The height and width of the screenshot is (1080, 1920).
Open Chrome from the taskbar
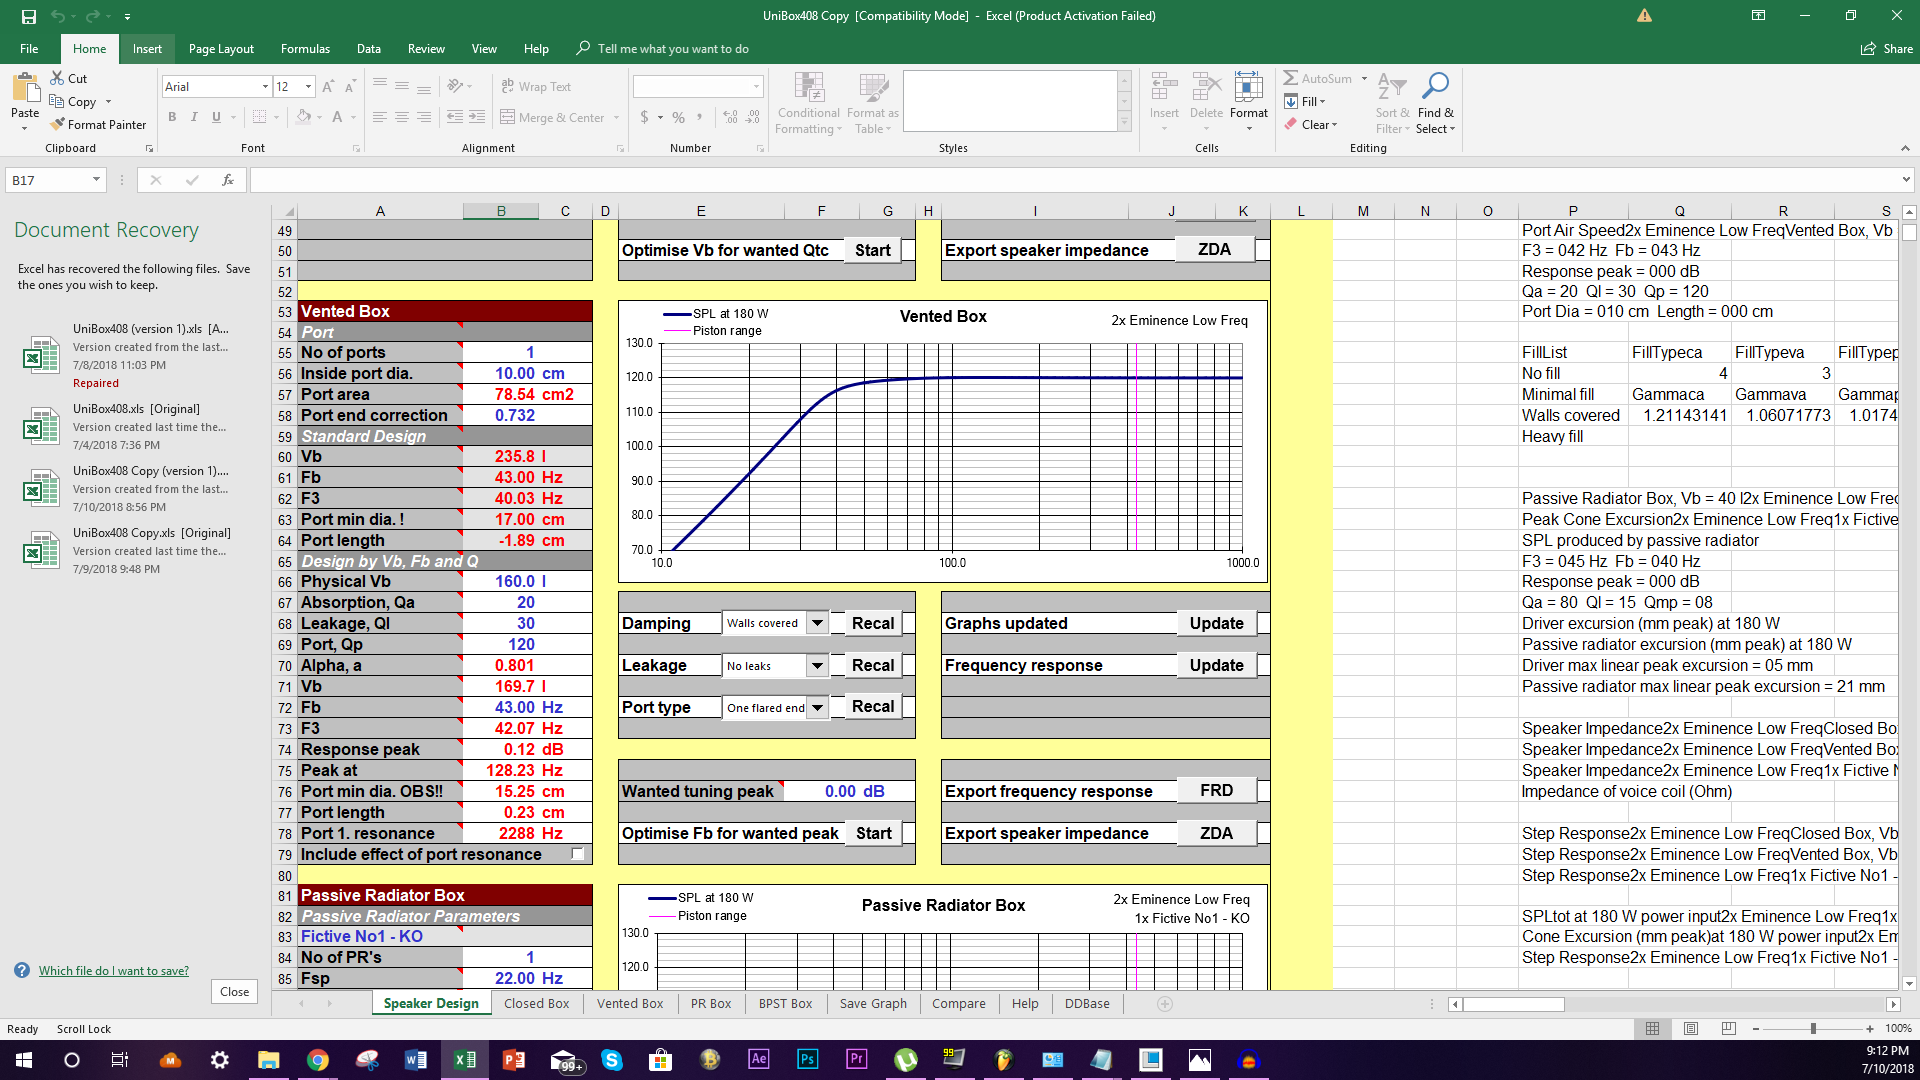click(318, 1059)
